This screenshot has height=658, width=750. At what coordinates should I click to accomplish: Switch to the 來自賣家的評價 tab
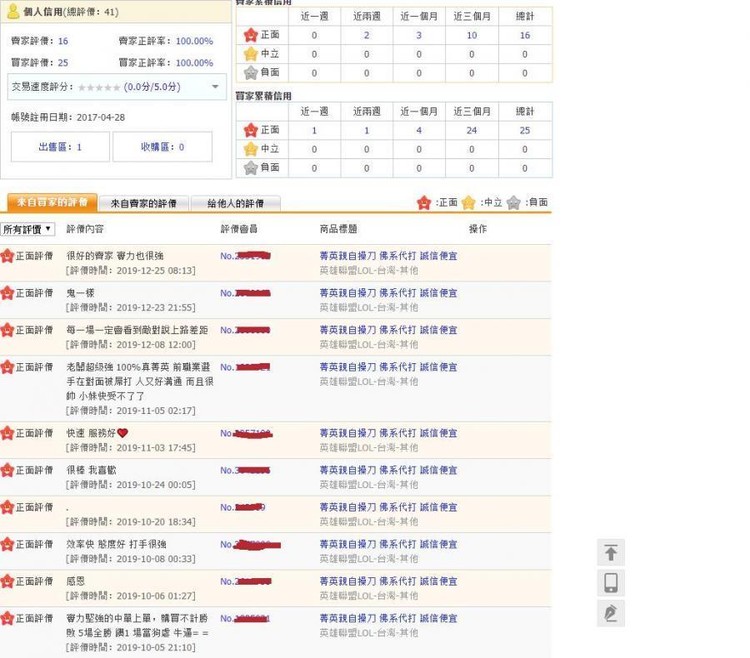[x=143, y=203]
